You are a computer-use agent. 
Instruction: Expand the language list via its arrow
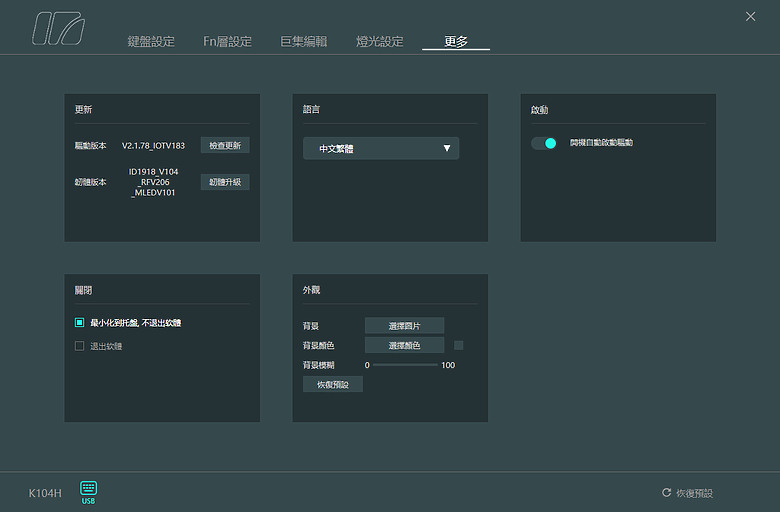coord(447,148)
